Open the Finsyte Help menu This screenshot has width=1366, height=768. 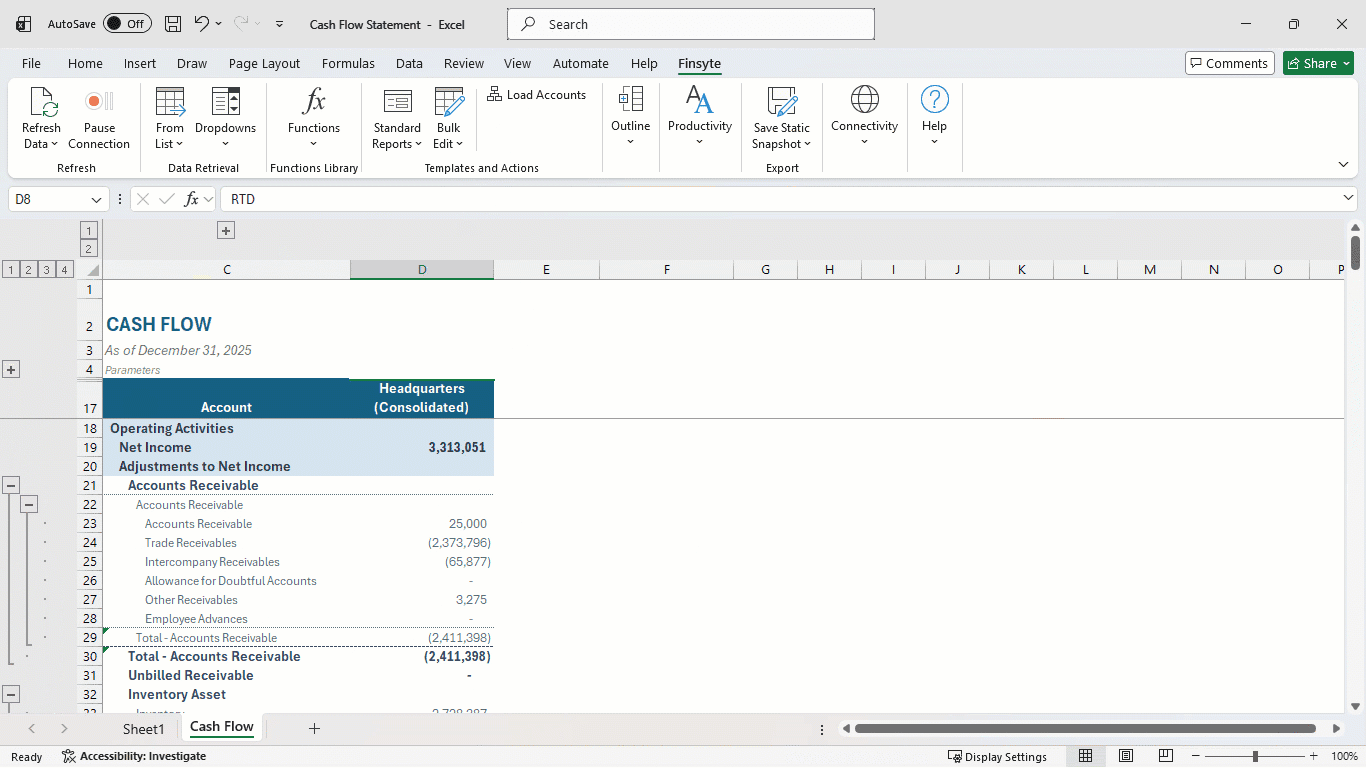click(934, 117)
